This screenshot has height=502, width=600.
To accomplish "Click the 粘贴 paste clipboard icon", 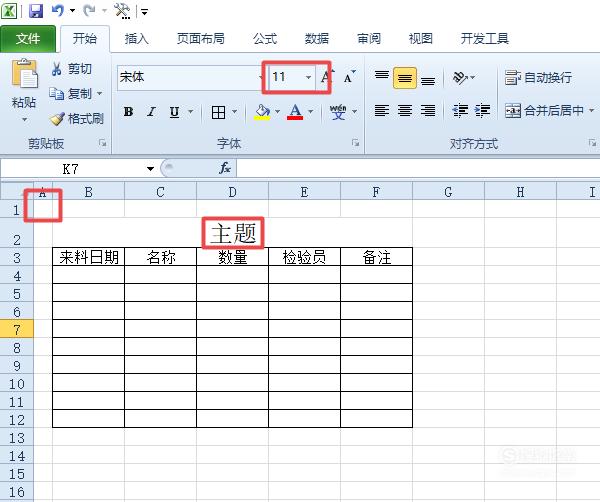I will click(x=24, y=74).
